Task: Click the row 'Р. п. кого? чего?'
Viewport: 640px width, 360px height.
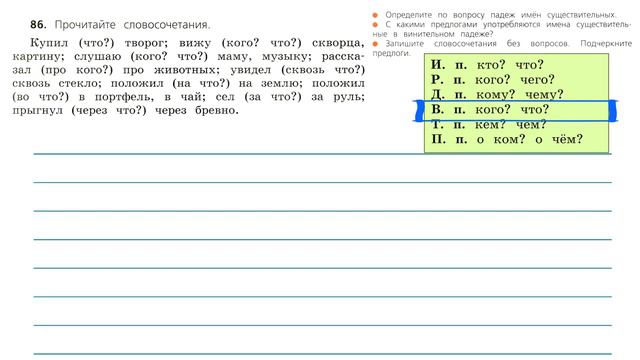Action: pyautogui.click(x=493, y=80)
